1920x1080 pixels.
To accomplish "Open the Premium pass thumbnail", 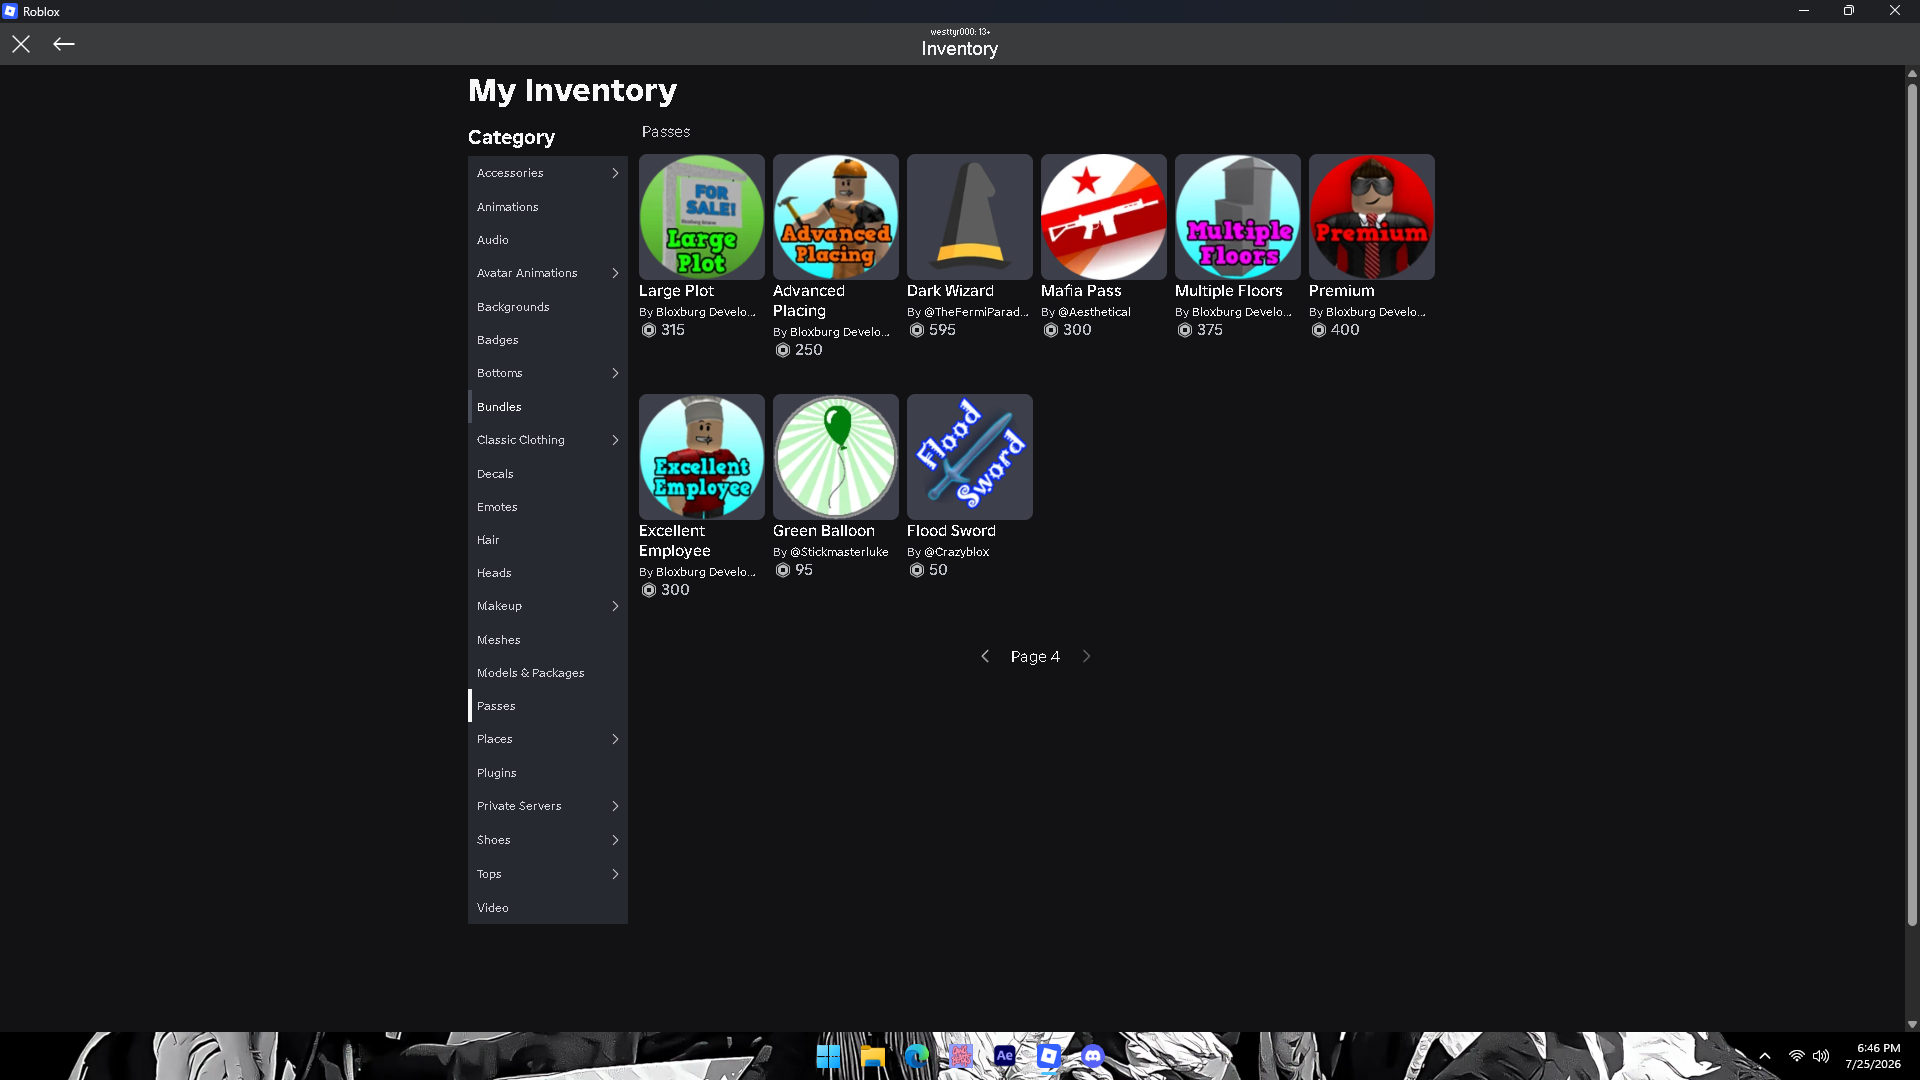I will [1372, 217].
